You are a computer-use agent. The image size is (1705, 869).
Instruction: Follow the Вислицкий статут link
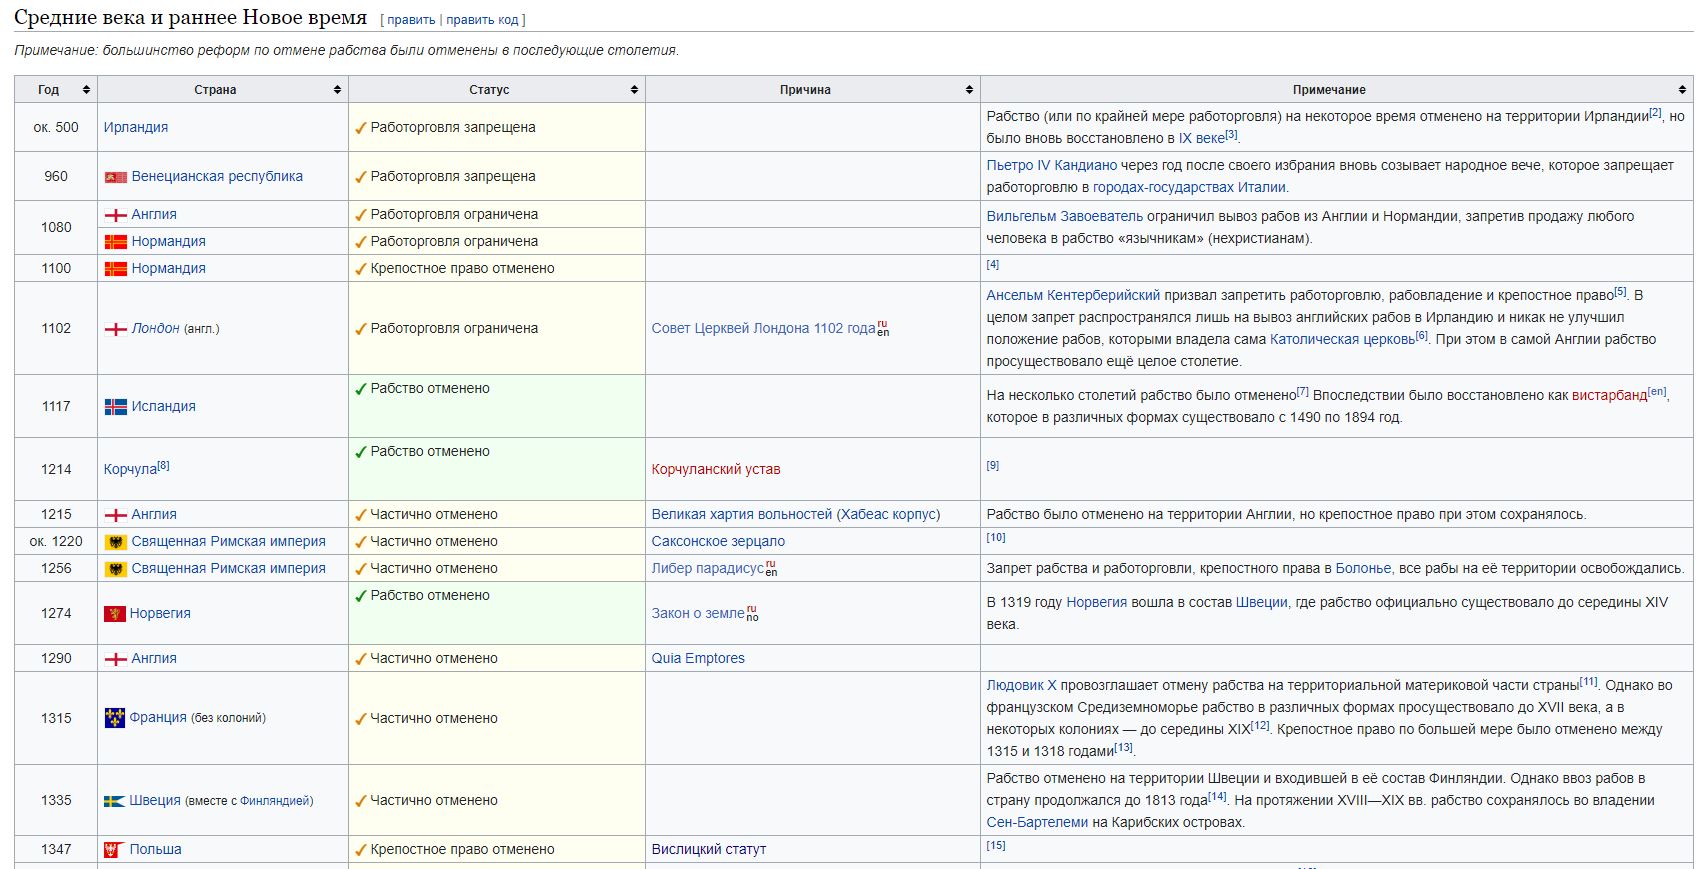[x=709, y=850]
